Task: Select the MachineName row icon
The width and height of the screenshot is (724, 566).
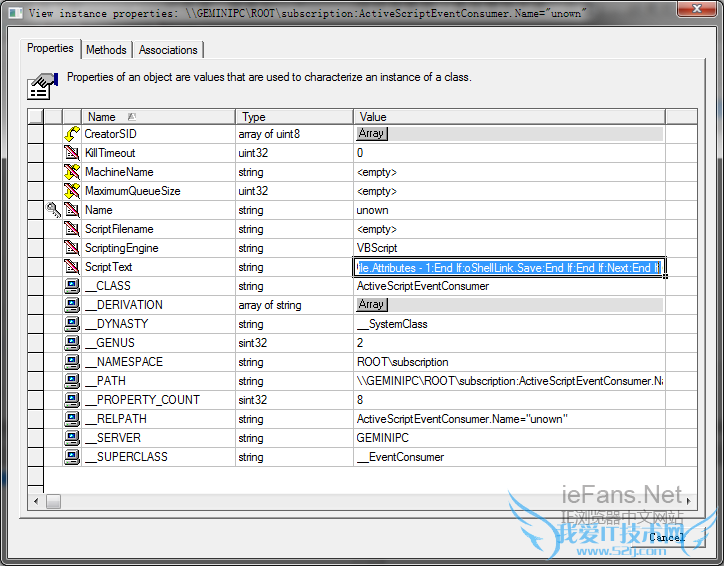Action: [x=72, y=172]
